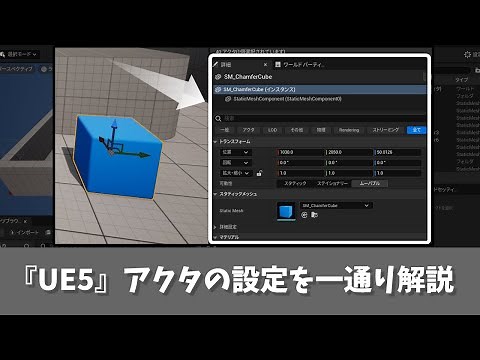Click the rotation X value field
Image resolution: width=480 pixels, height=360 pixels.
point(300,163)
